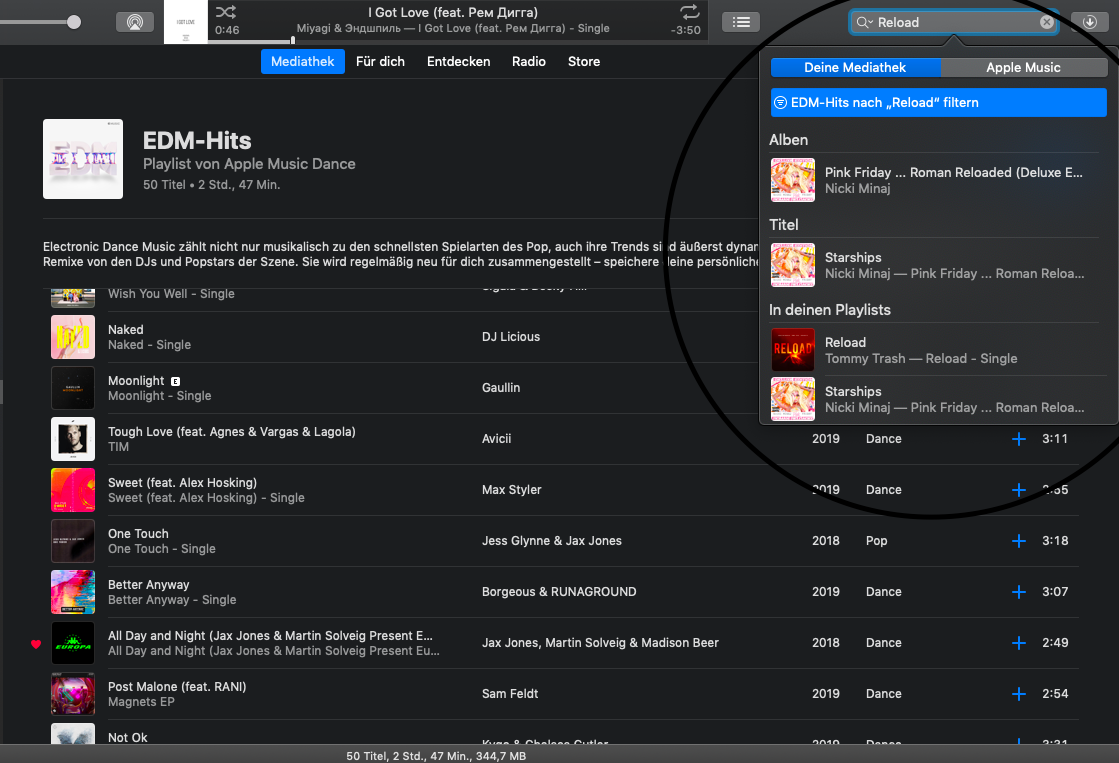Click the Pop genre cell
Image resolution: width=1119 pixels, height=763 pixels.
click(x=876, y=541)
